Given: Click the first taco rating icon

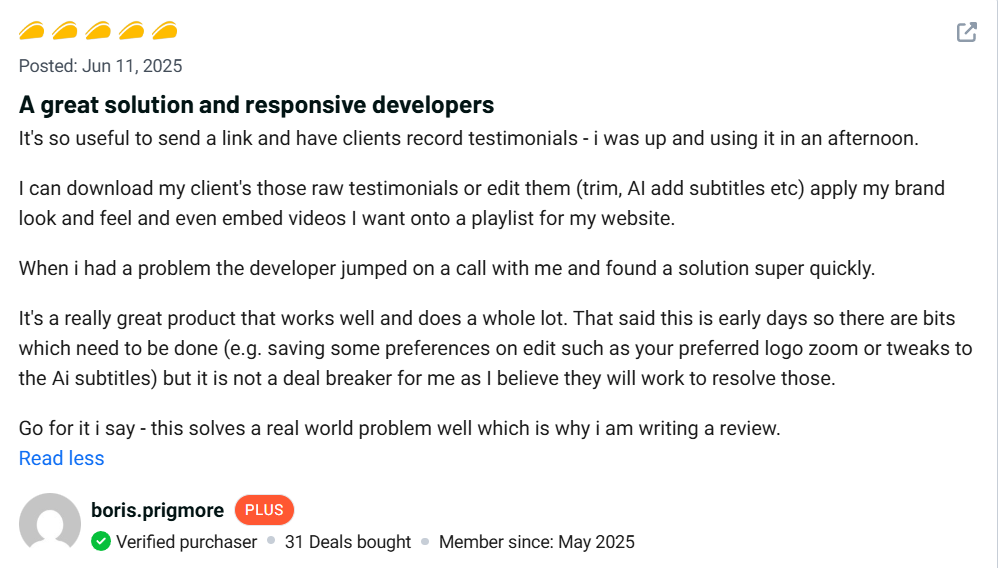Looking at the screenshot, I should [x=32, y=31].
